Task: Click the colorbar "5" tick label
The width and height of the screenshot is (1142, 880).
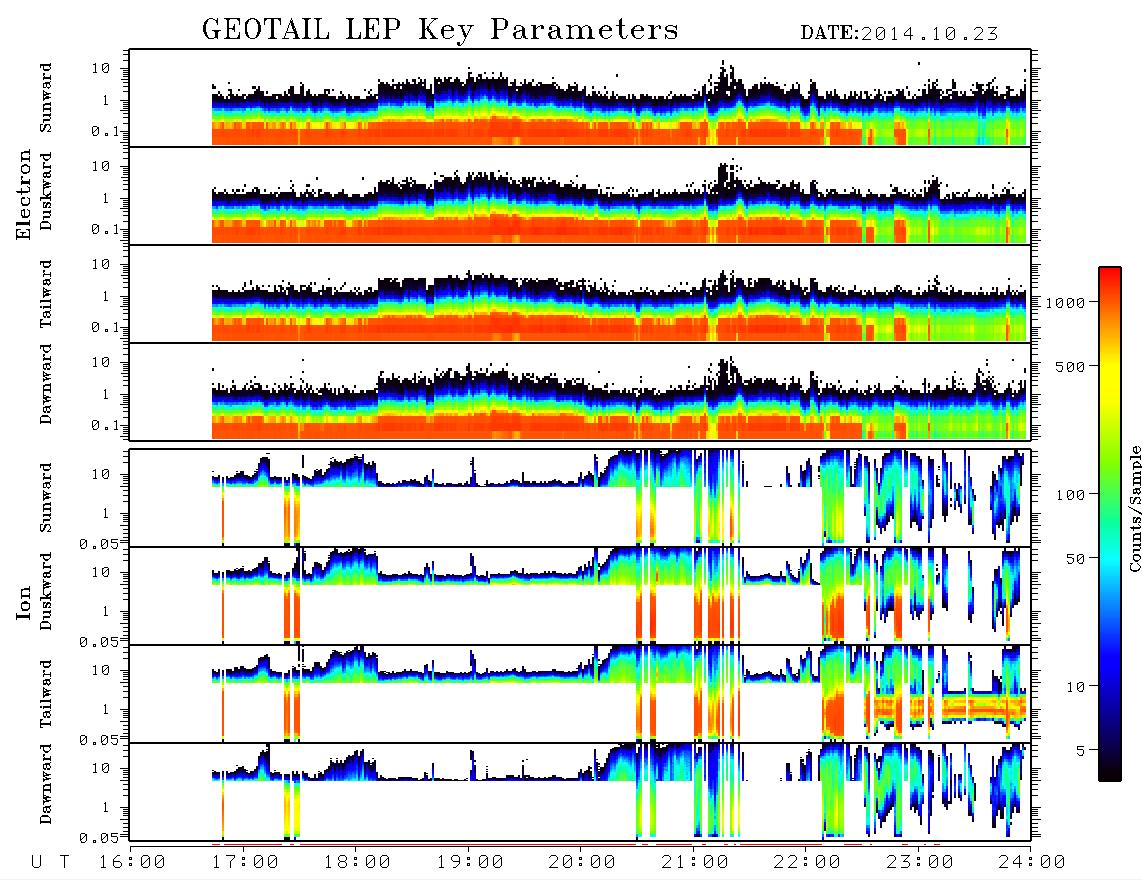Action: 1081,750
